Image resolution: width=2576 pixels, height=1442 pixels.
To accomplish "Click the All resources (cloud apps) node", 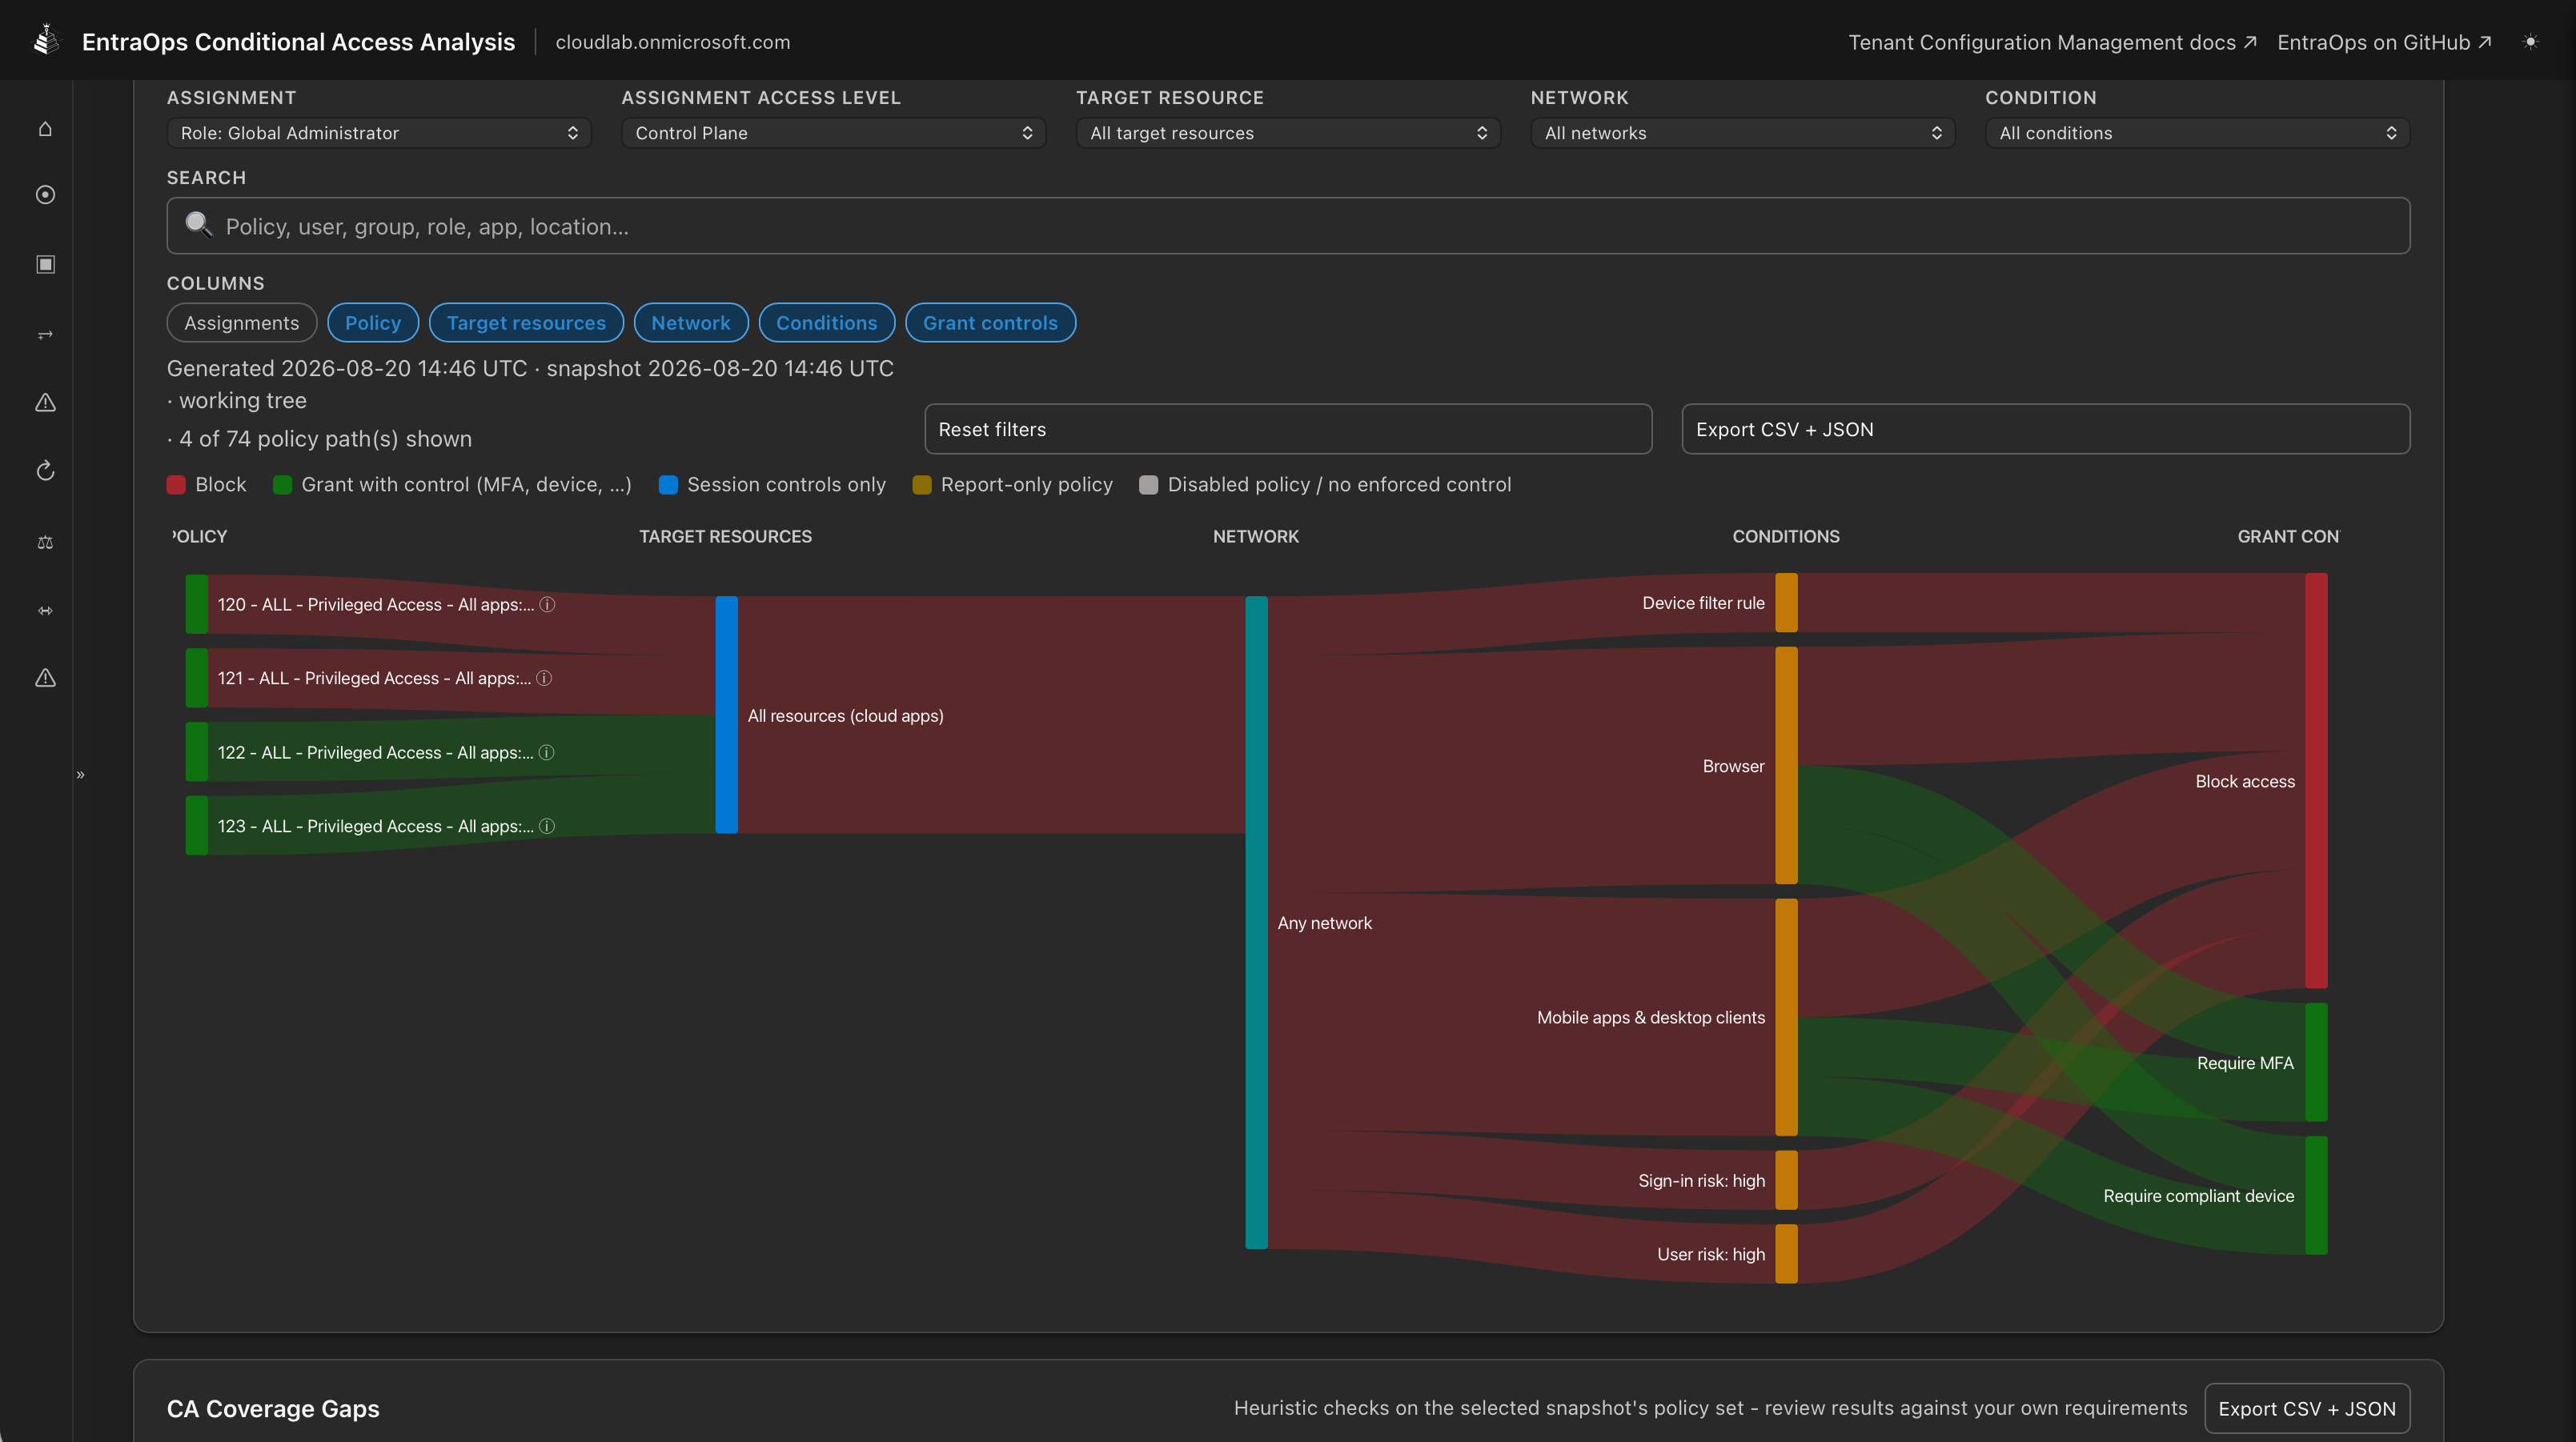I will click(x=727, y=715).
